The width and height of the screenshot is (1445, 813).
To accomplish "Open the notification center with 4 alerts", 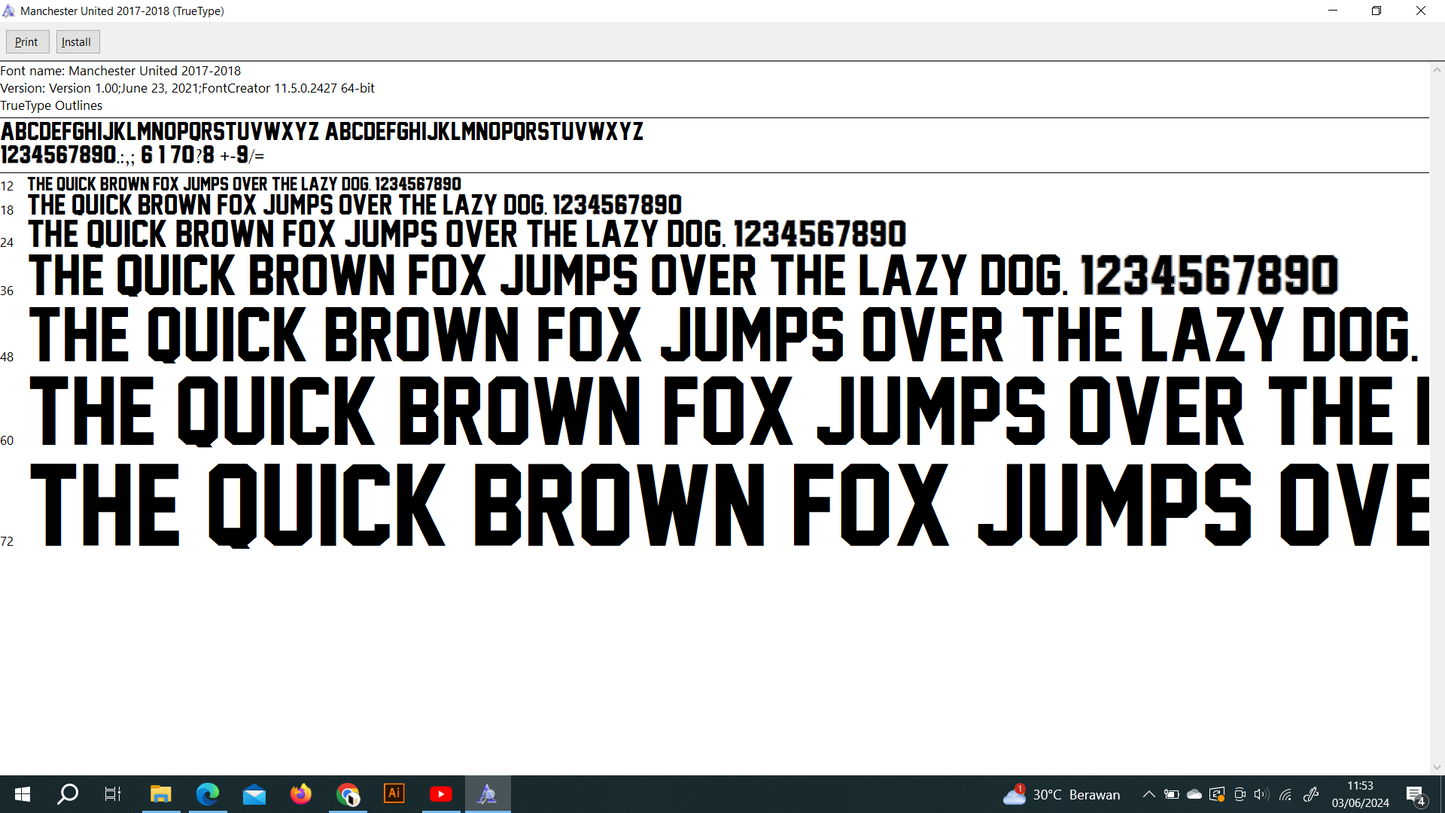I will click(x=1417, y=796).
